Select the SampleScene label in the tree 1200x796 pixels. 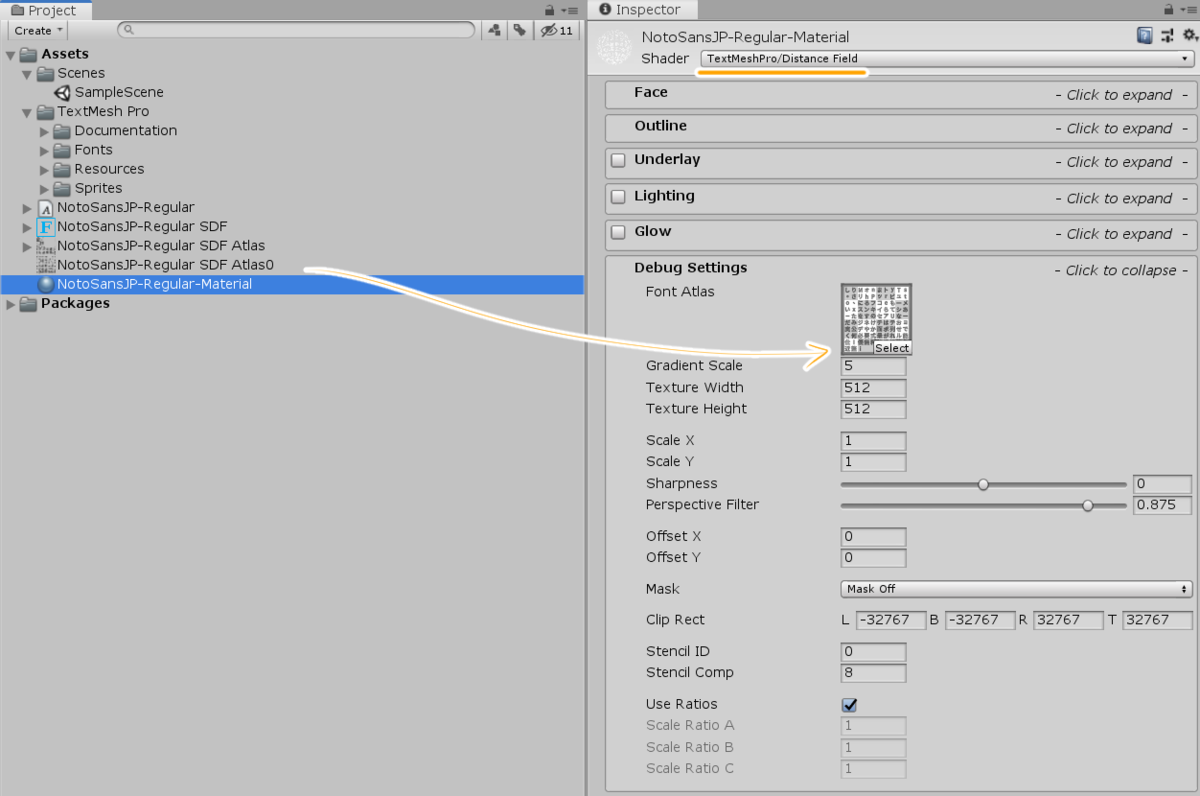point(119,92)
